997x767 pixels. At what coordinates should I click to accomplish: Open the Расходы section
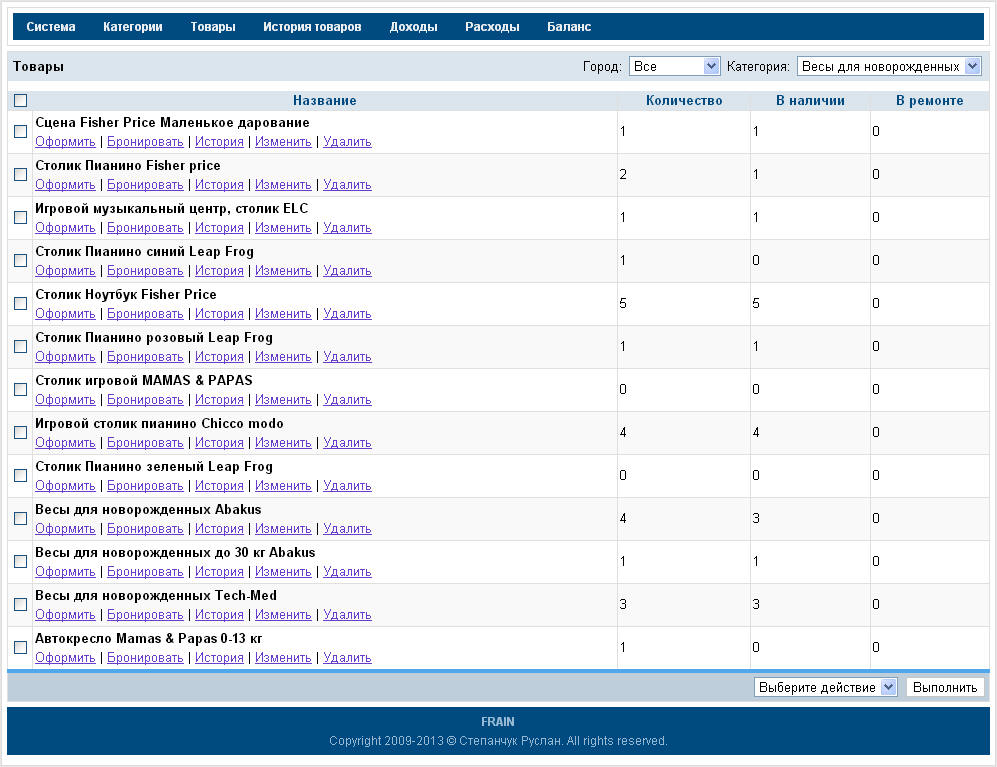coord(492,27)
